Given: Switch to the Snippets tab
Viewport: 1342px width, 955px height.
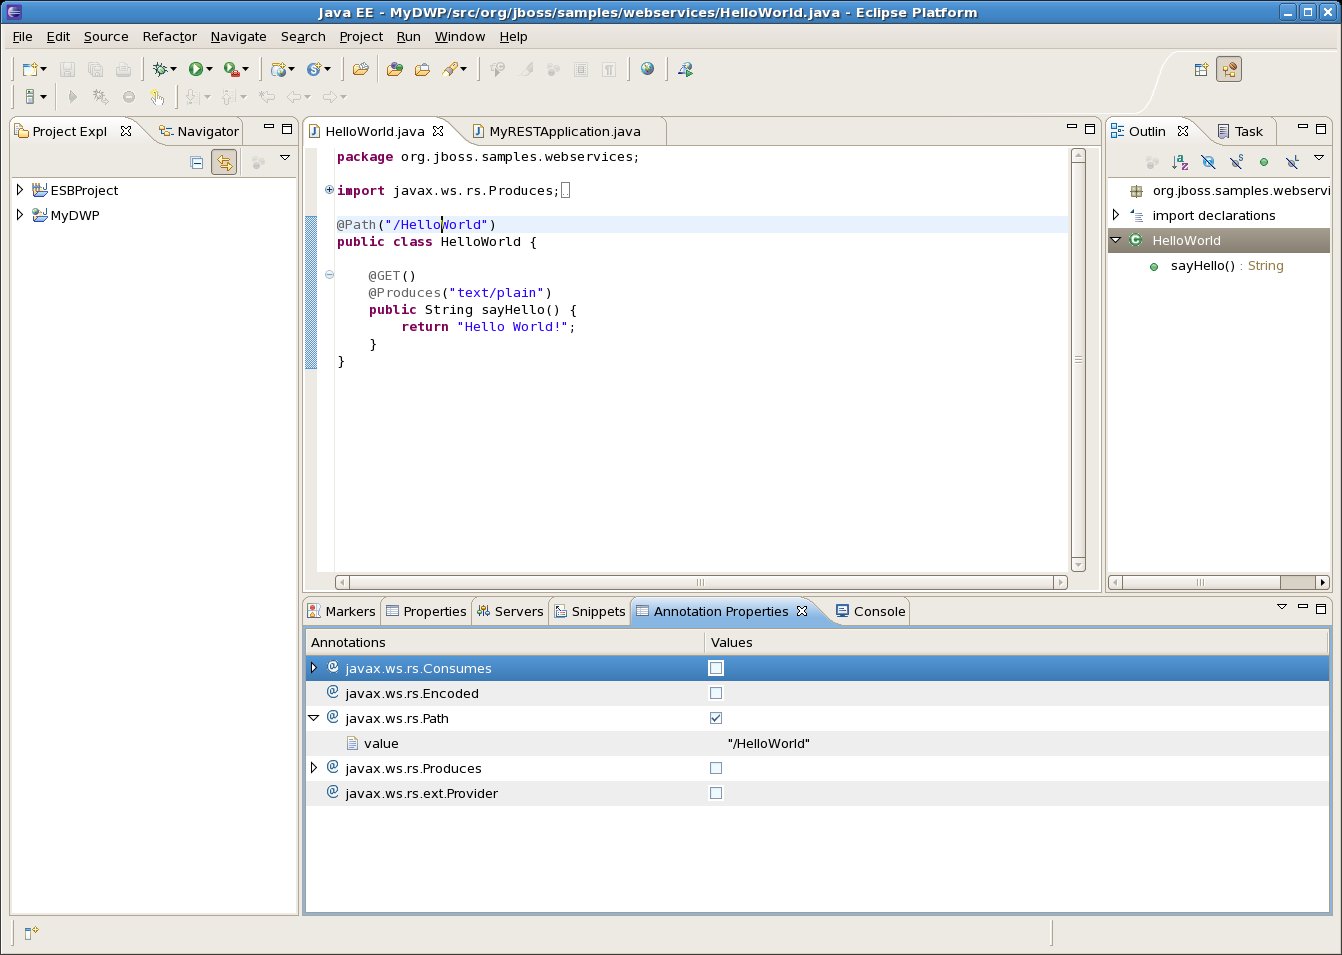Looking at the screenshot, I should pos(589,611).
